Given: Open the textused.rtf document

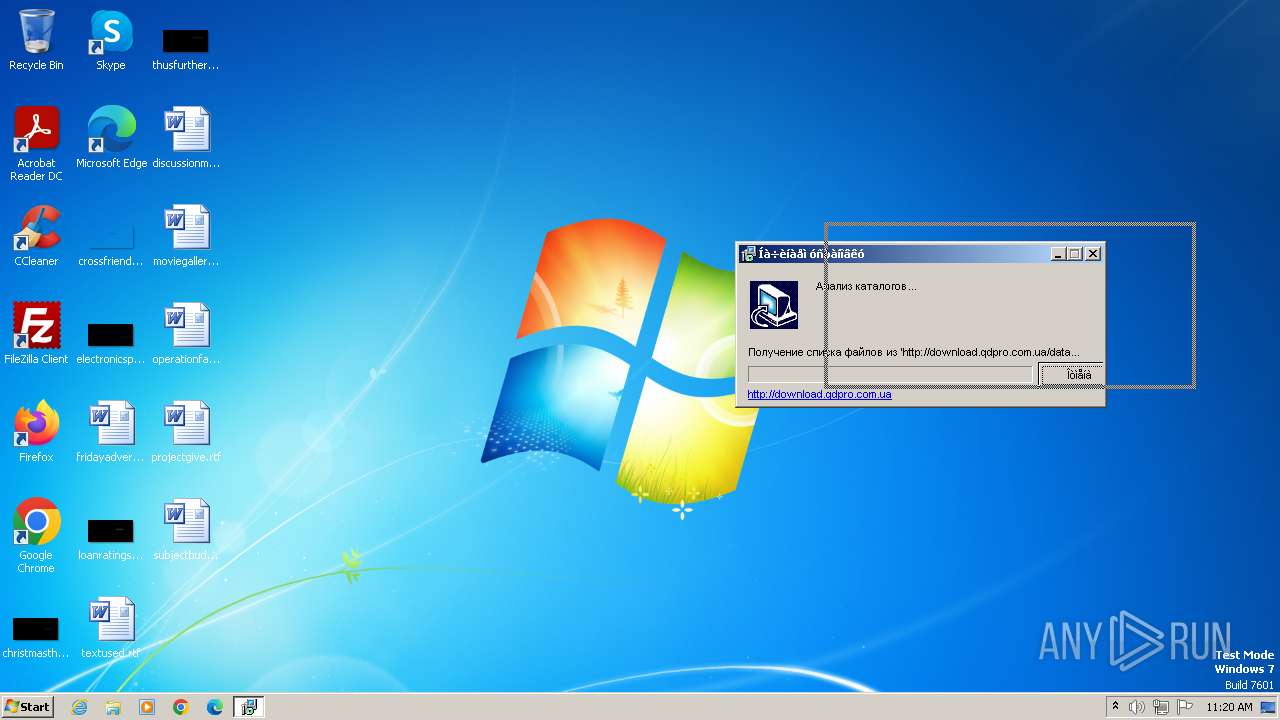Looking at the screenshot, I should tap(111, 627).
